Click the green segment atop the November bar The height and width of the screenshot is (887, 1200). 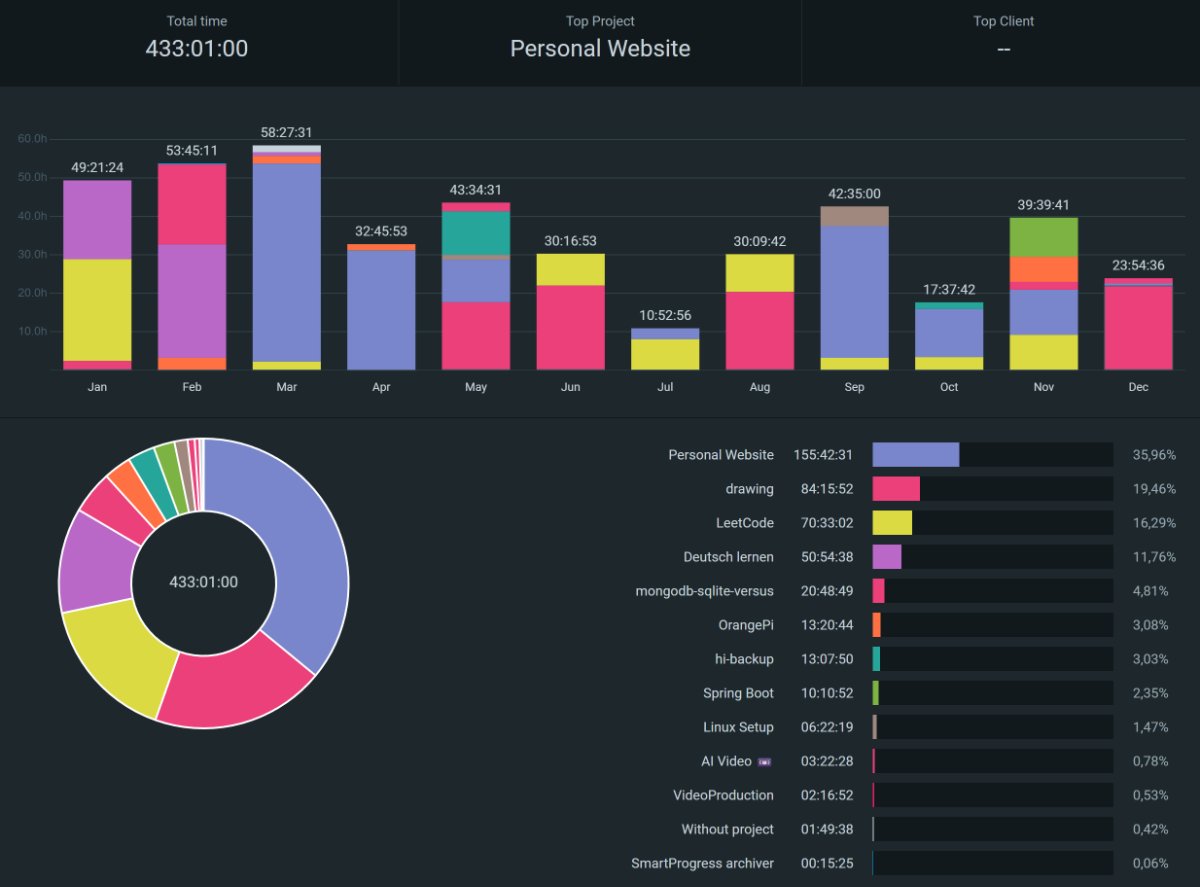1043,237
